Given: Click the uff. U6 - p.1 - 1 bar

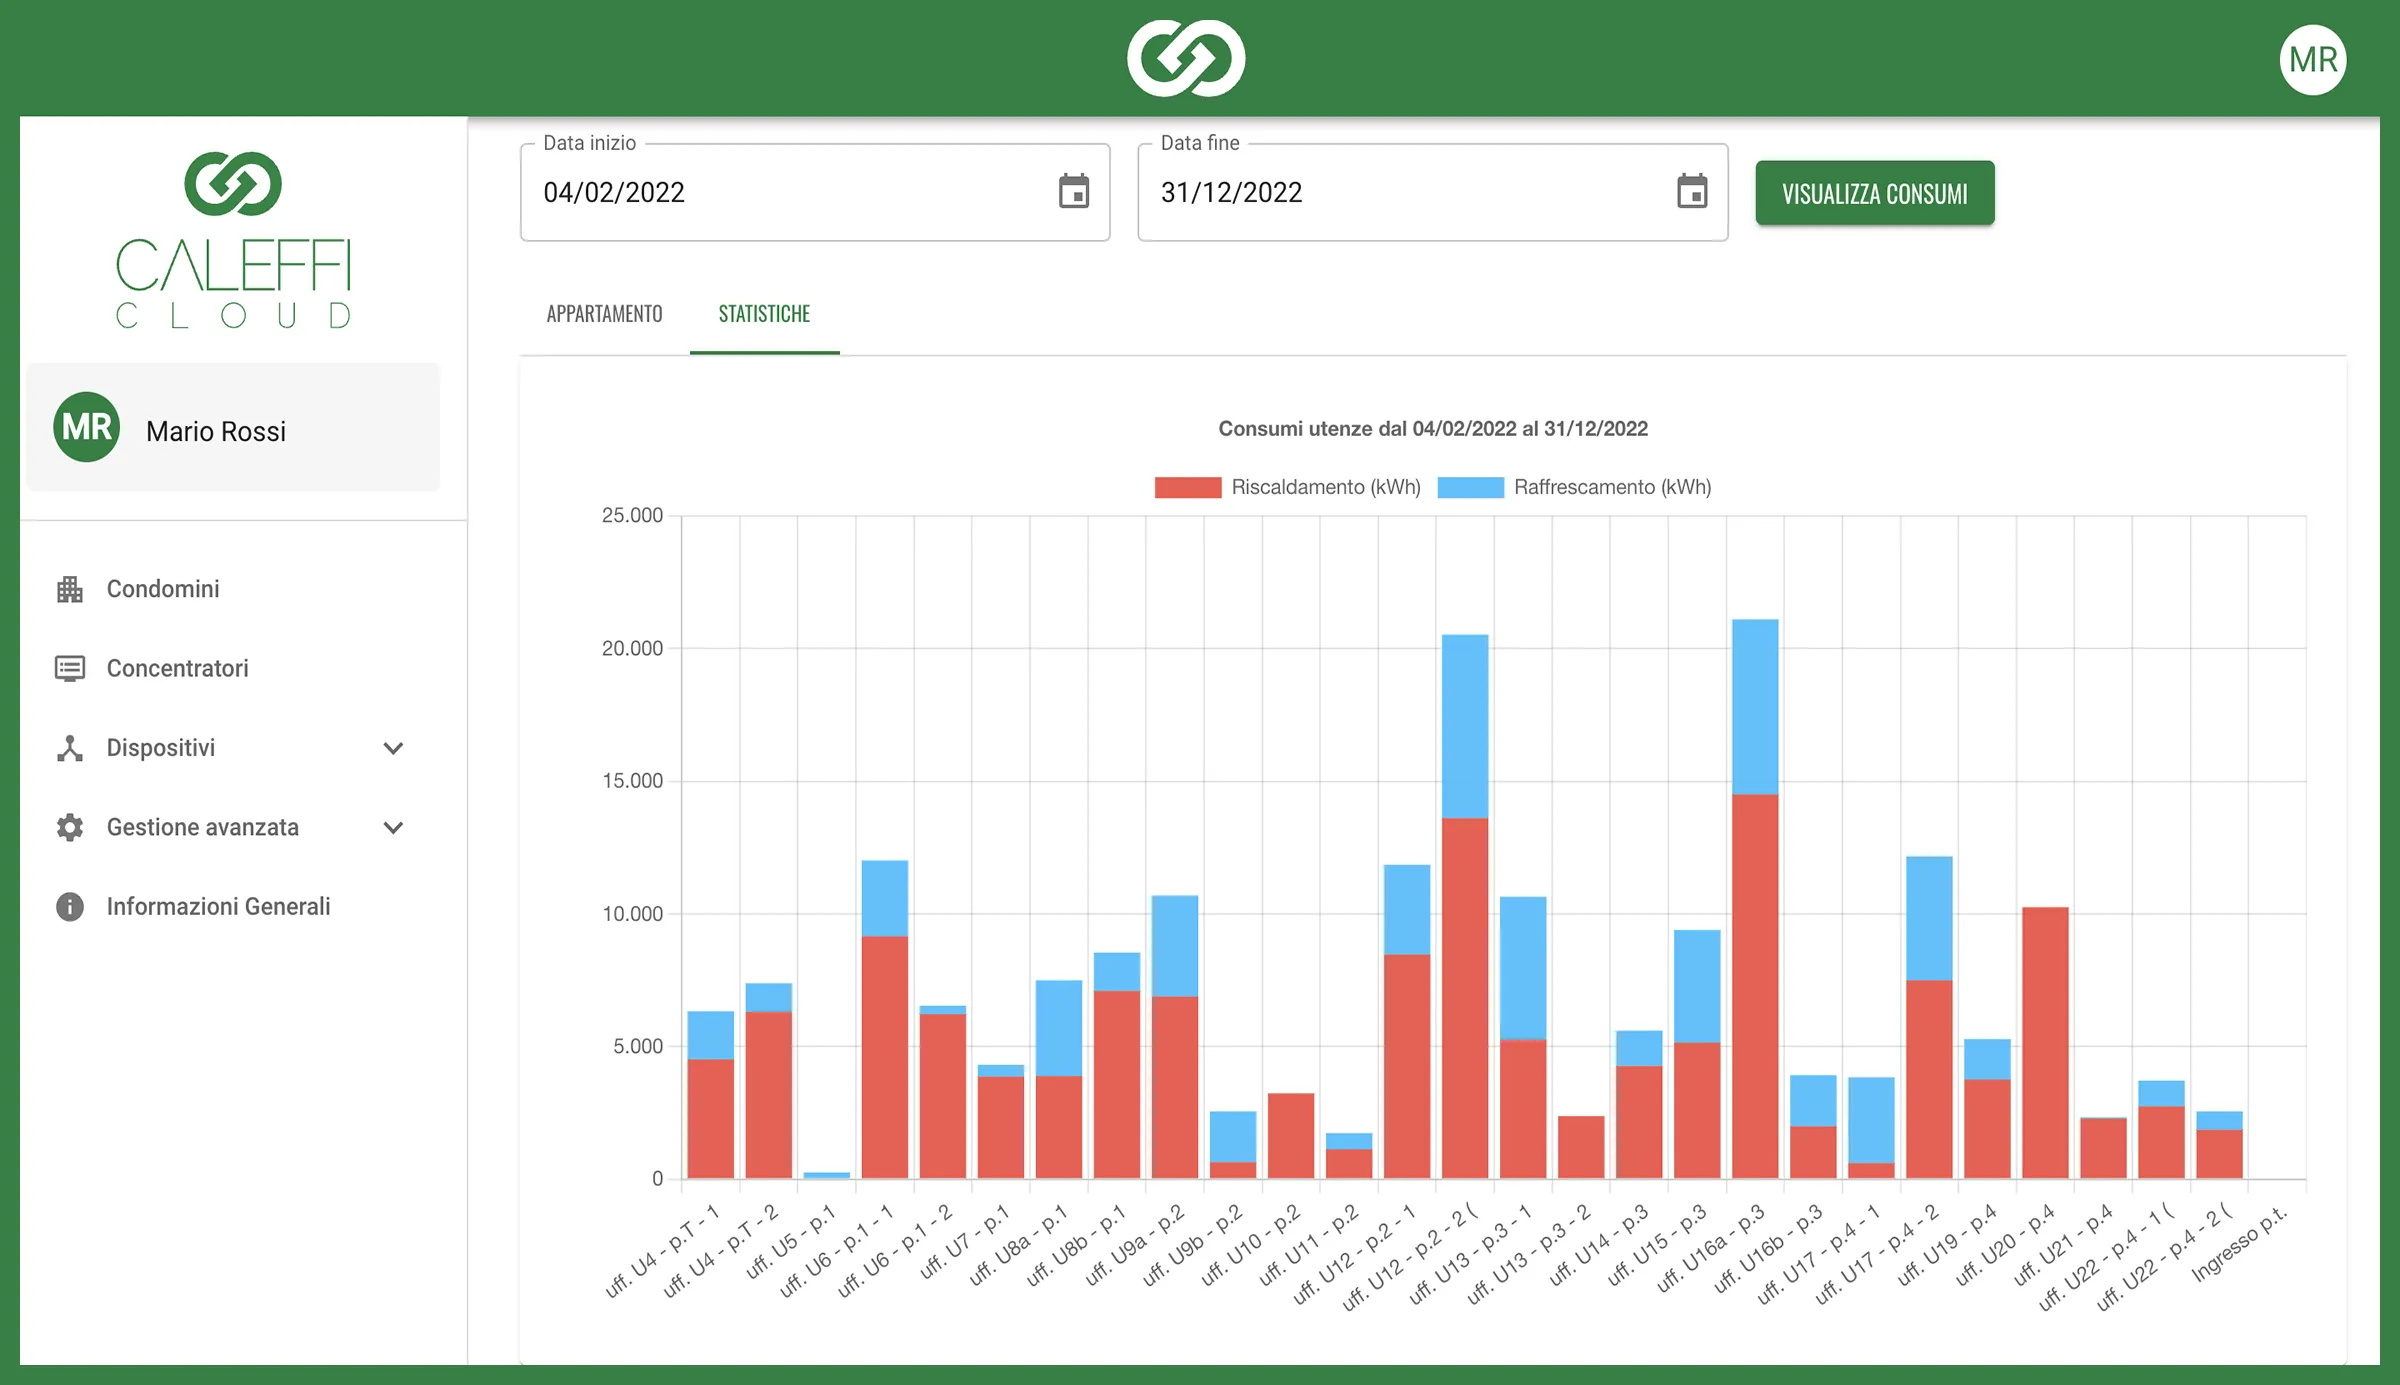Looking at the screenshot, I should 885,1019.
